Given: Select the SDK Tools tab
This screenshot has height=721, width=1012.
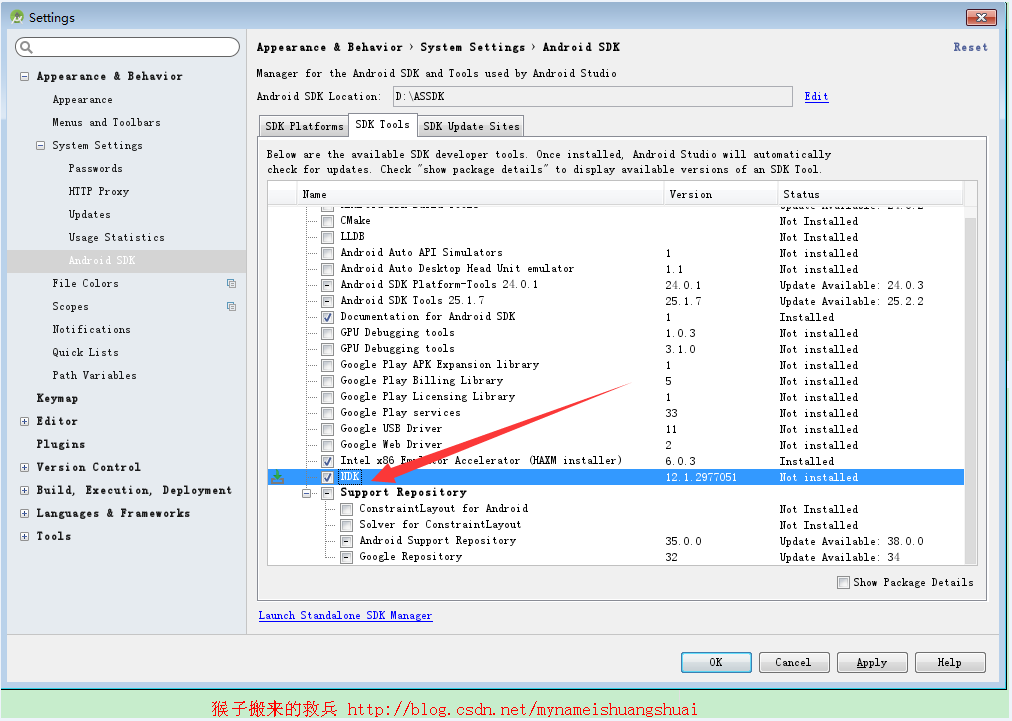Looking at the screenshot, I should (x=383, y=125).
